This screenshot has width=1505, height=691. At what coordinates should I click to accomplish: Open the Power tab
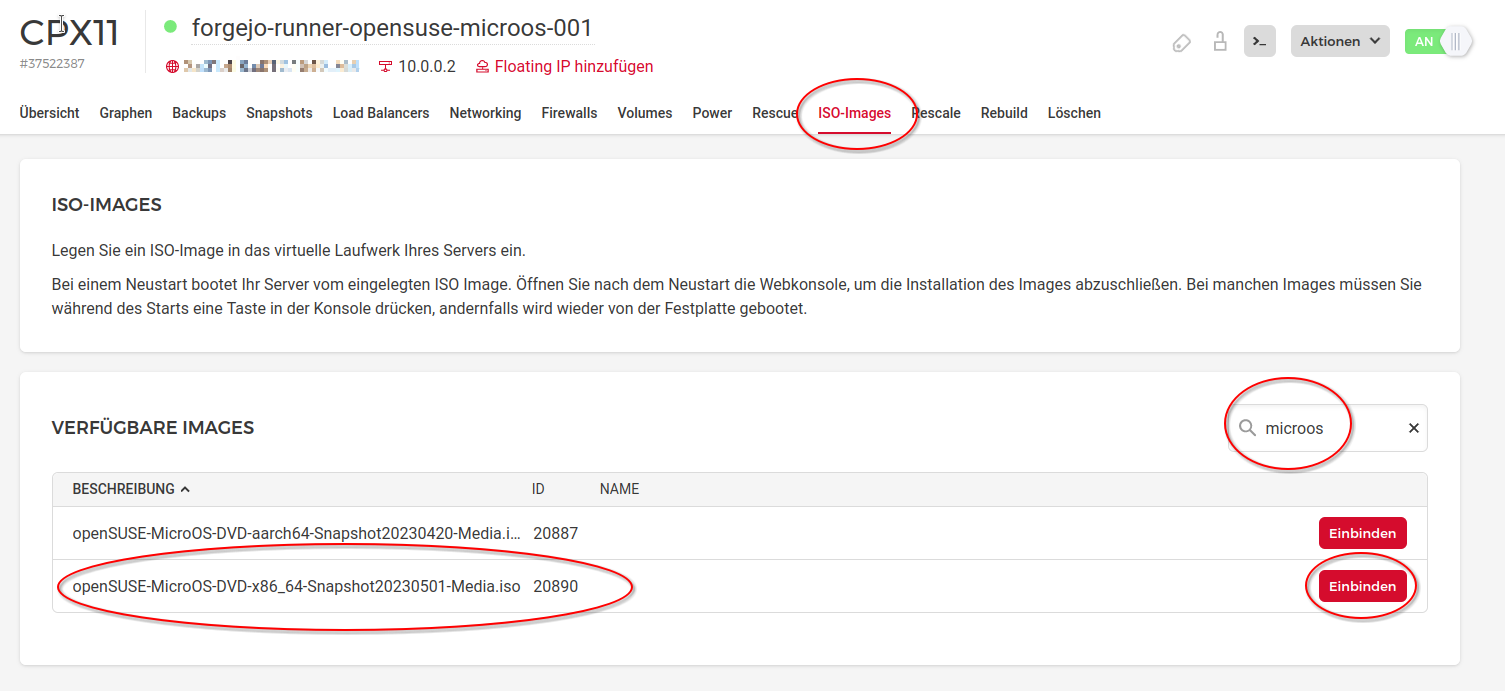tap(712, 113)
